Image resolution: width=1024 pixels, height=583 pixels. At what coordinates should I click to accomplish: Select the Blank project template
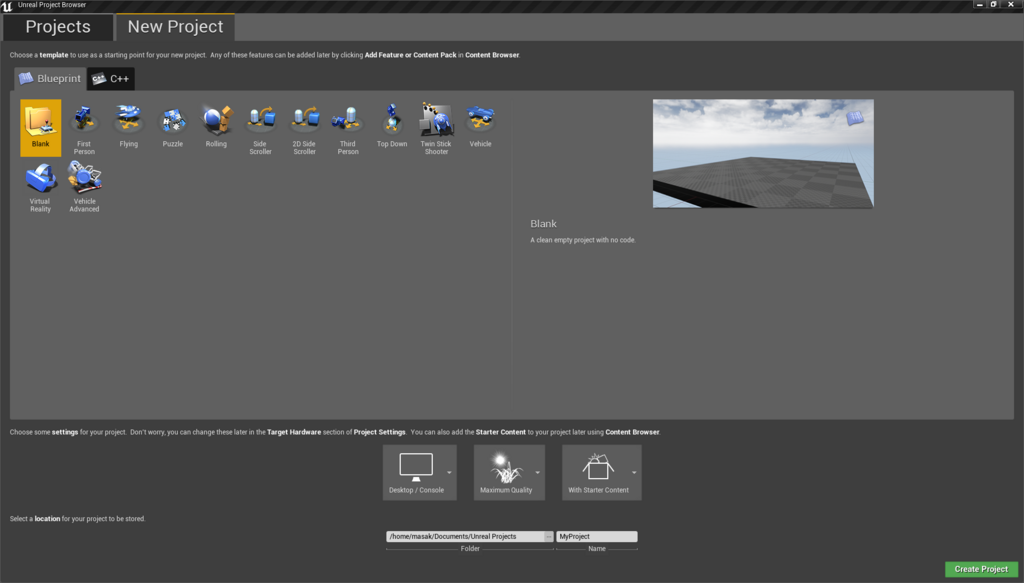point(40,127)
